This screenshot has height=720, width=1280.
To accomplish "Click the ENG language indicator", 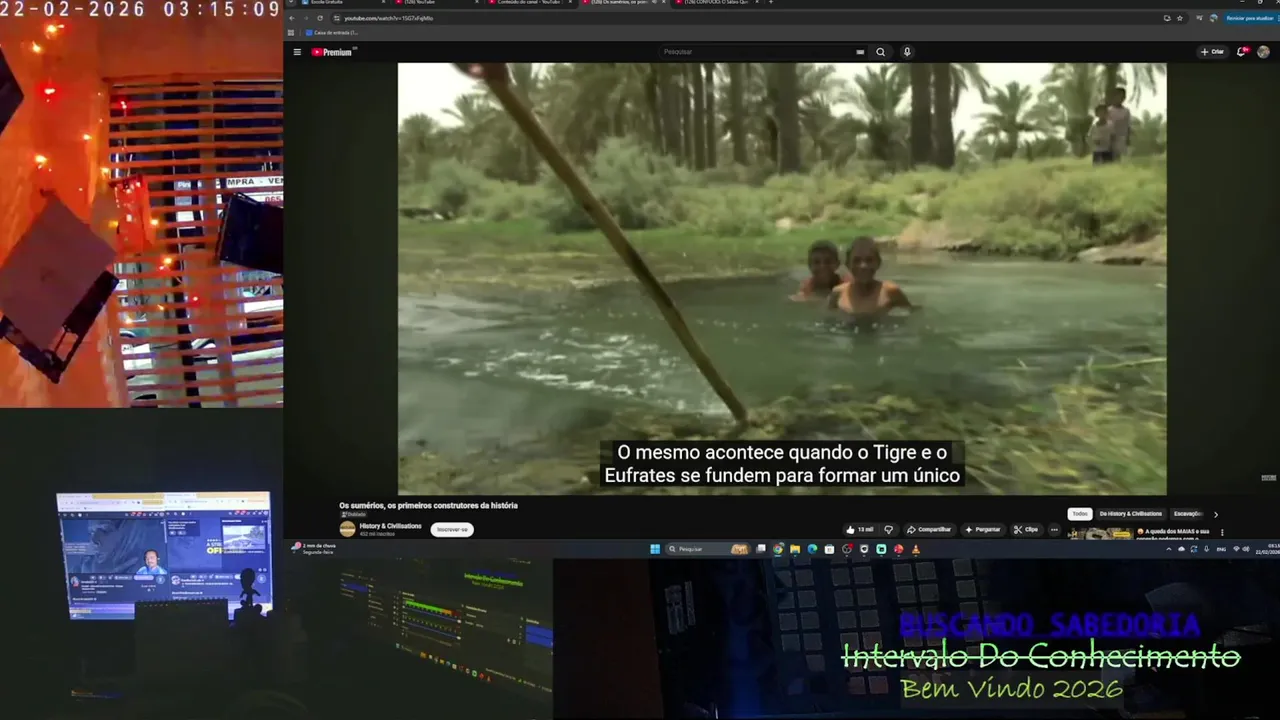I will coord(1221,549).
